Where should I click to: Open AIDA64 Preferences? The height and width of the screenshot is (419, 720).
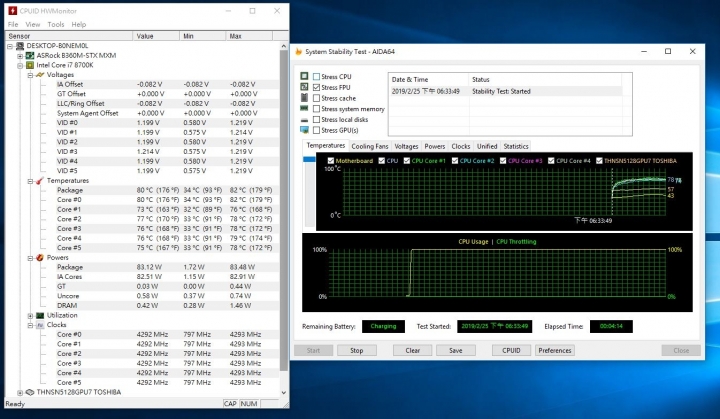(x=555, y=350)
